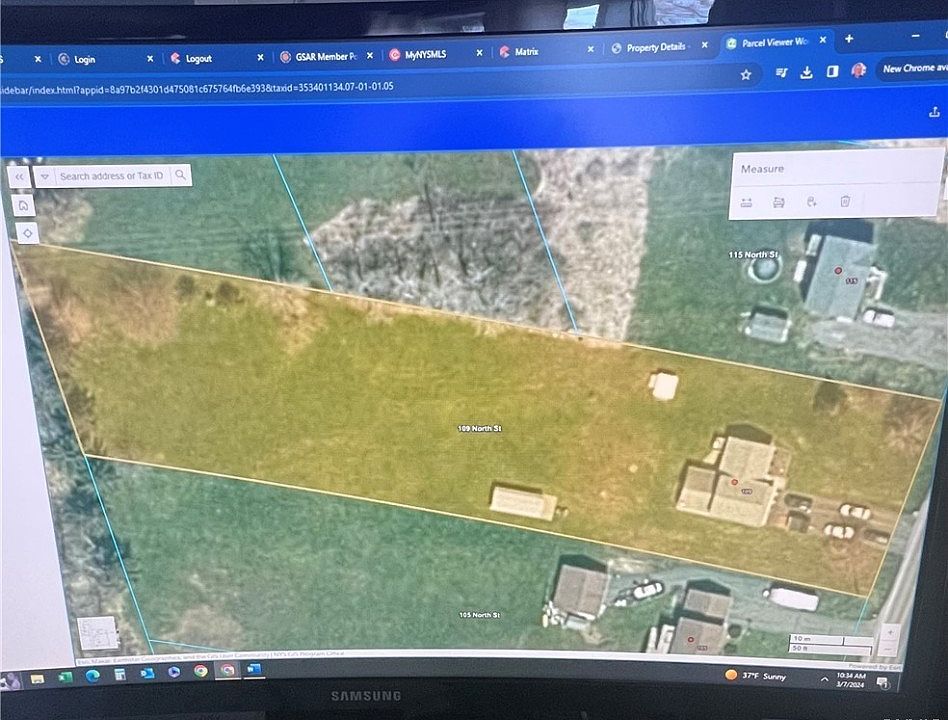Click the search magnifier icon
948x720 pixels.
tap(181, 176)
